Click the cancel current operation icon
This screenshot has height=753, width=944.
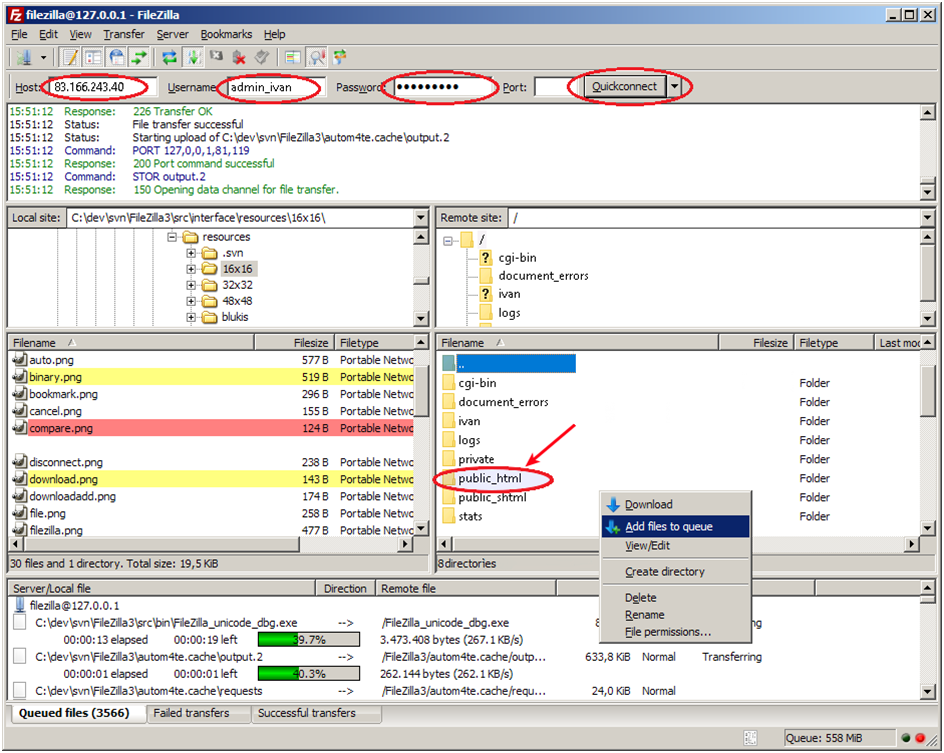click(x=216, y=58)
